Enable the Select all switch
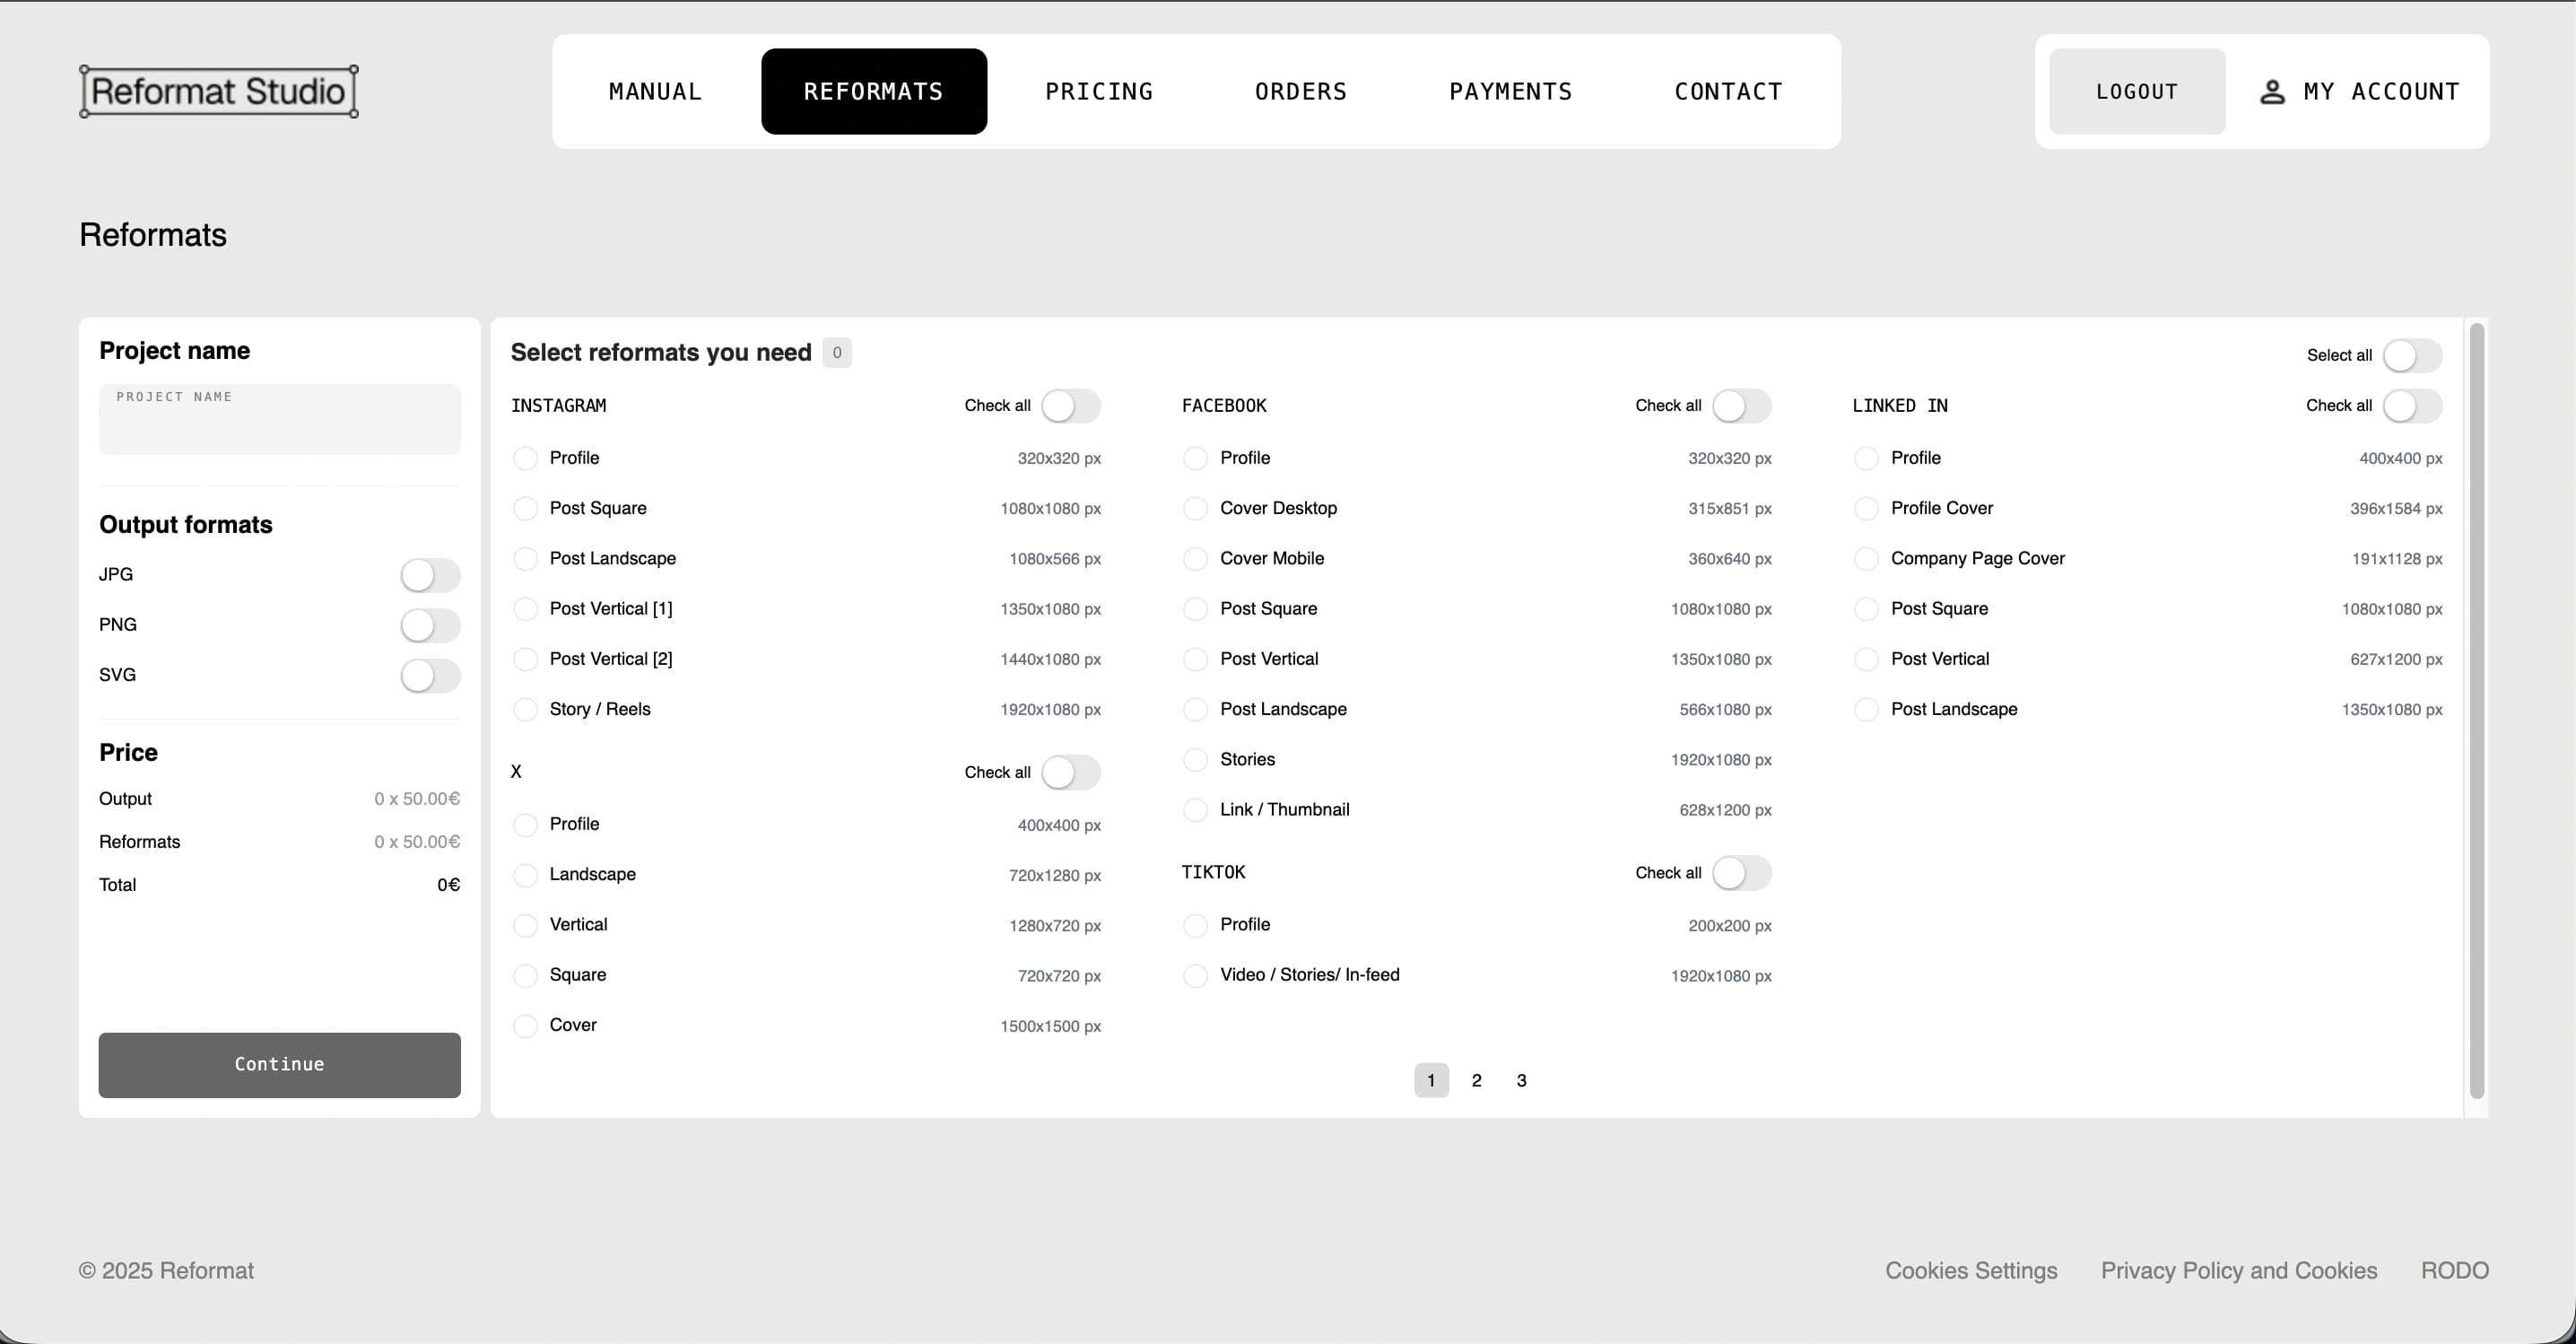Image resolution: width=2576 pixels, height=1344 pixels. [x=2411, y=355]
